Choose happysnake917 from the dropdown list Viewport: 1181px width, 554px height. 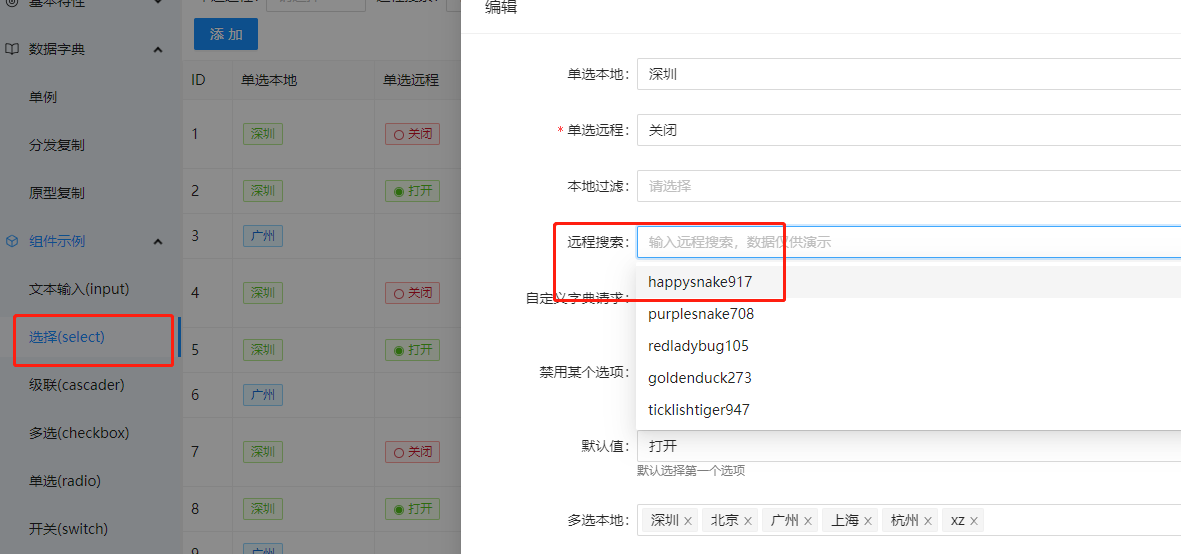[x=908, y=282]
